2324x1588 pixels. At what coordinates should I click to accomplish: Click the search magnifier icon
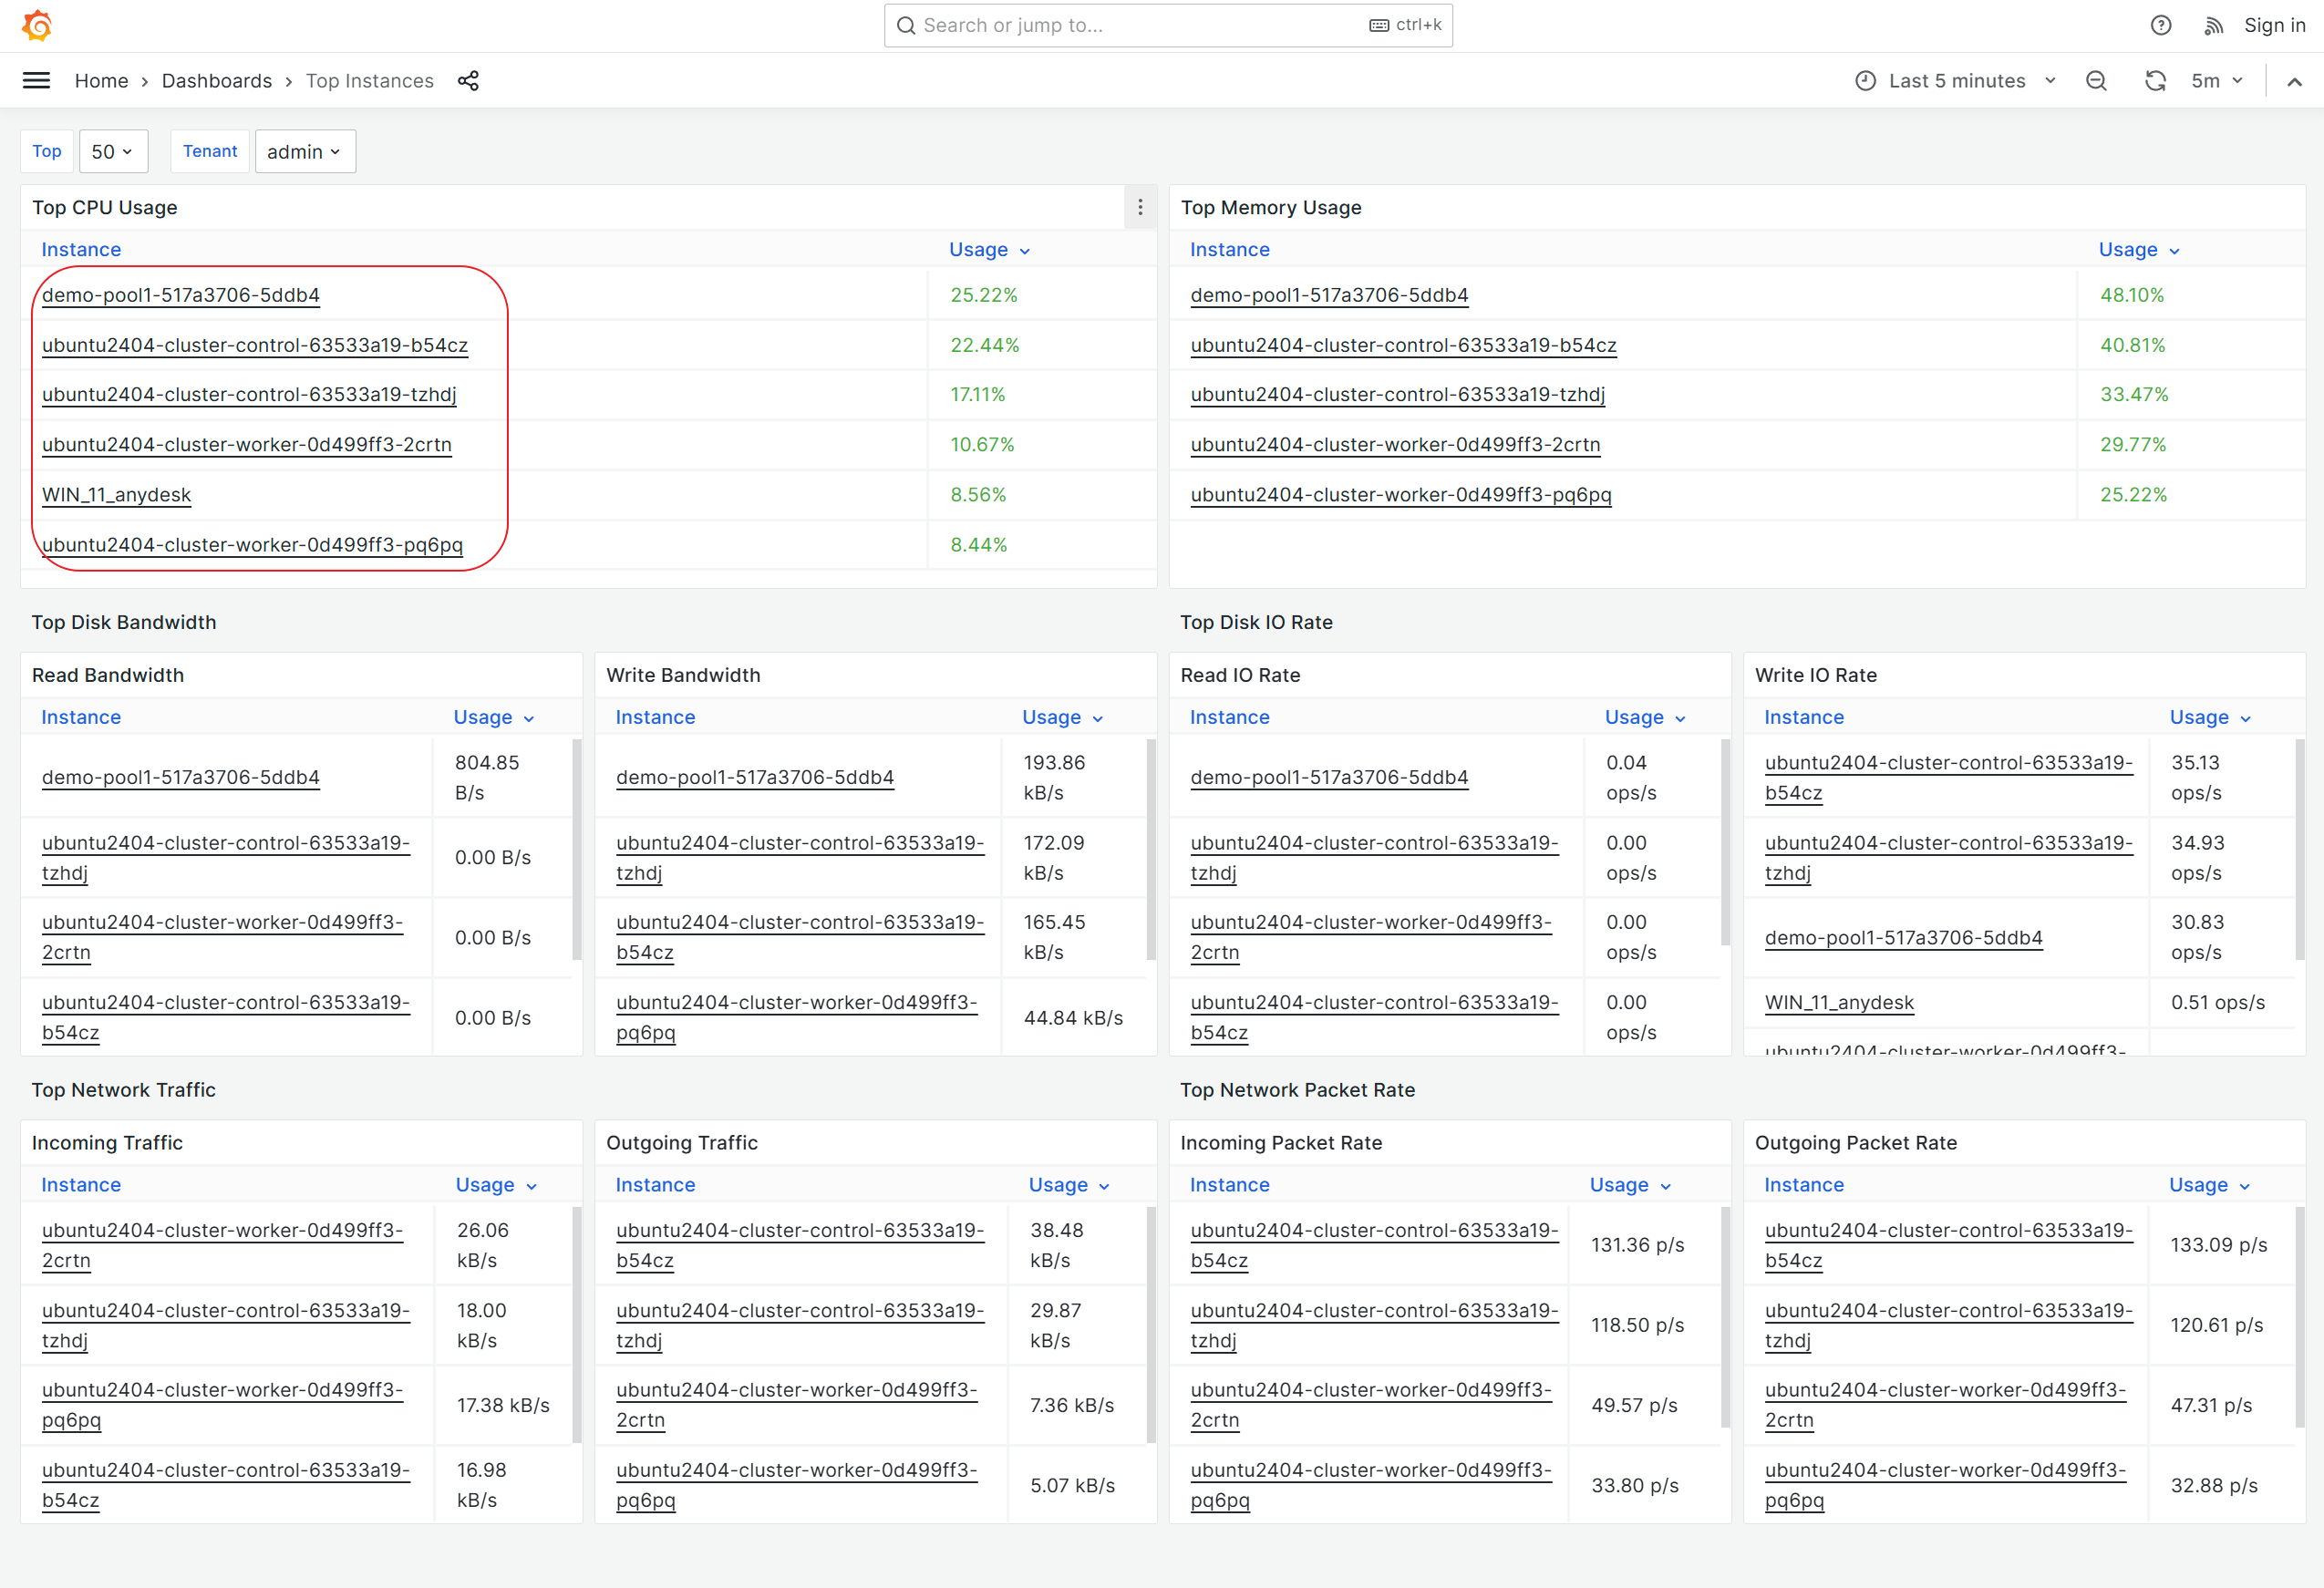click(906, 25)
